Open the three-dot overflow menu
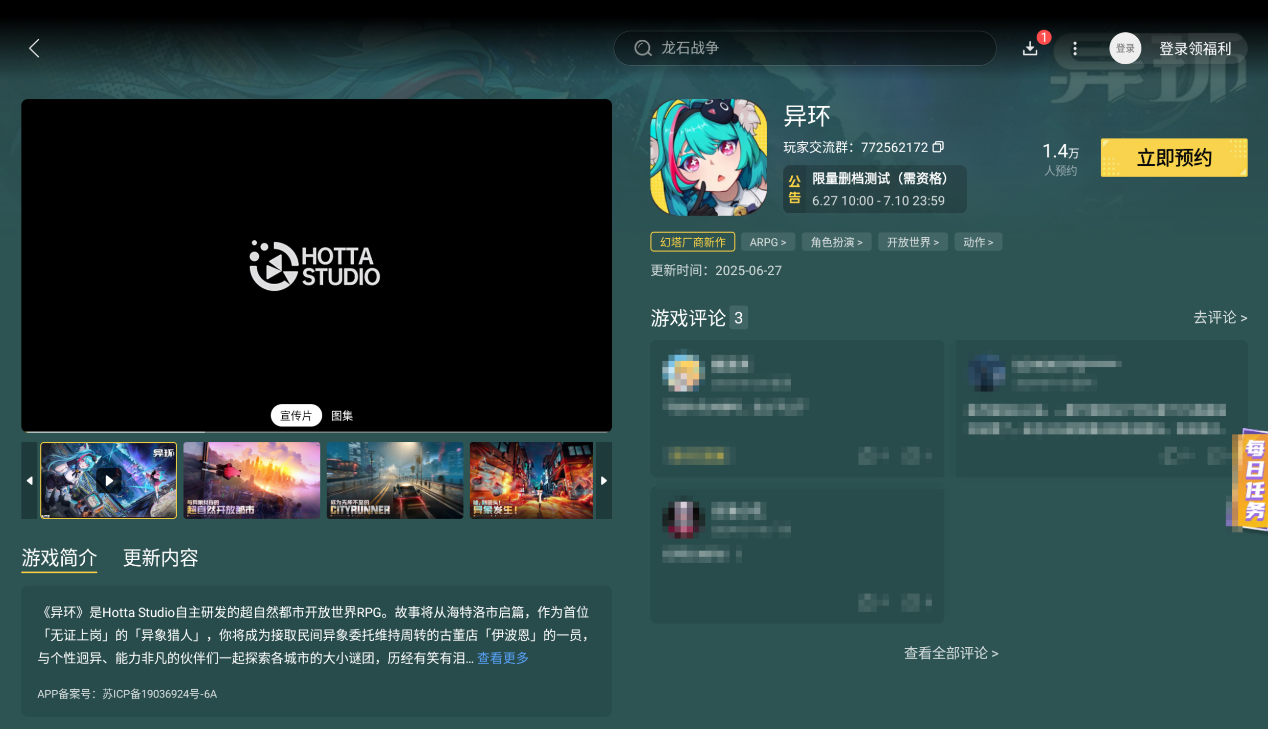The image size is (1268, 729). click(1075, 48)
